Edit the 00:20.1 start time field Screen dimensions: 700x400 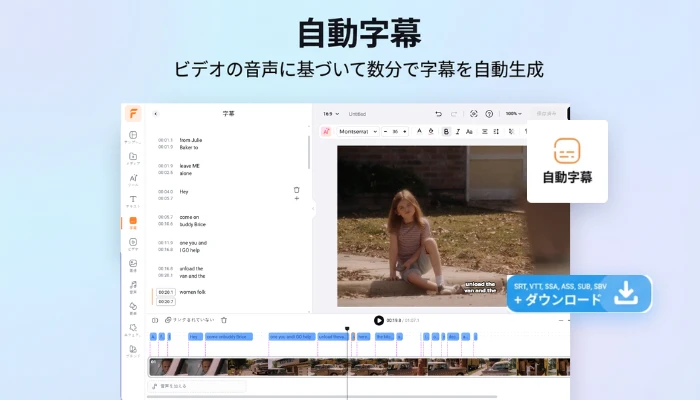(x=166, y=292)
